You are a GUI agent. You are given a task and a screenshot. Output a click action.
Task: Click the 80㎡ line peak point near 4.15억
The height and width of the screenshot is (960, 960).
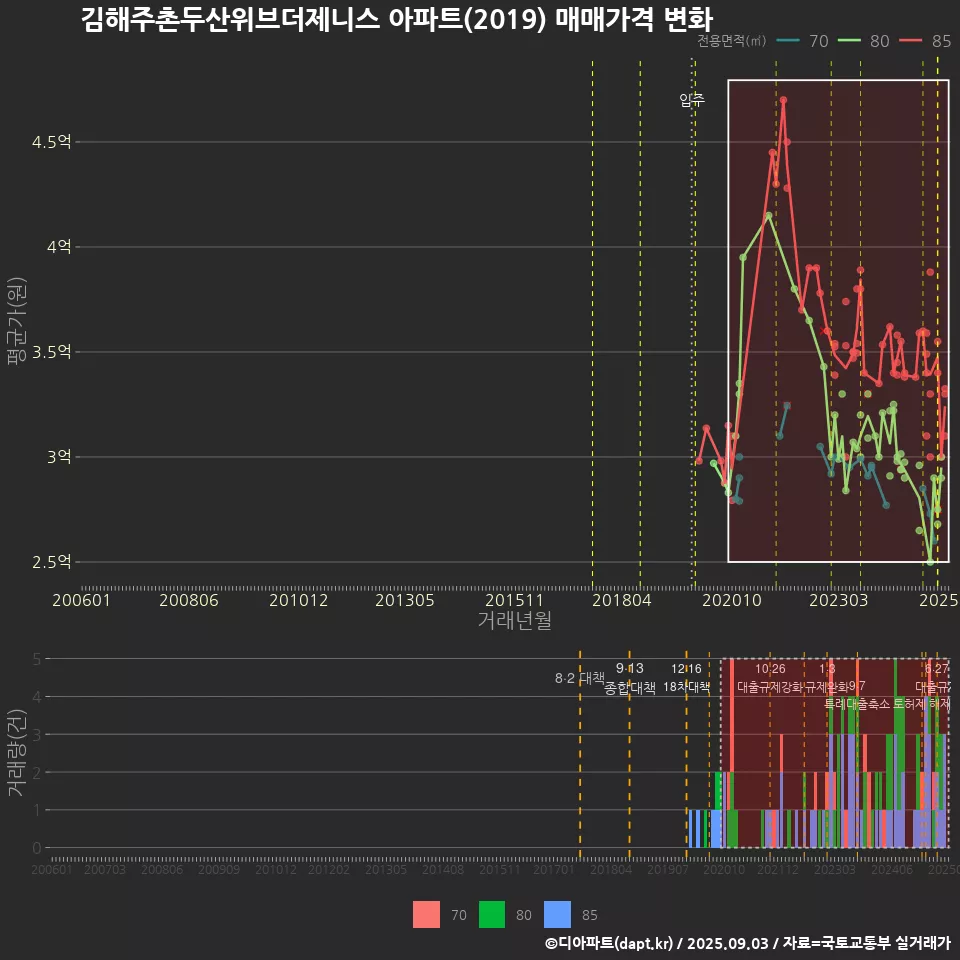[x=768, y=216]
